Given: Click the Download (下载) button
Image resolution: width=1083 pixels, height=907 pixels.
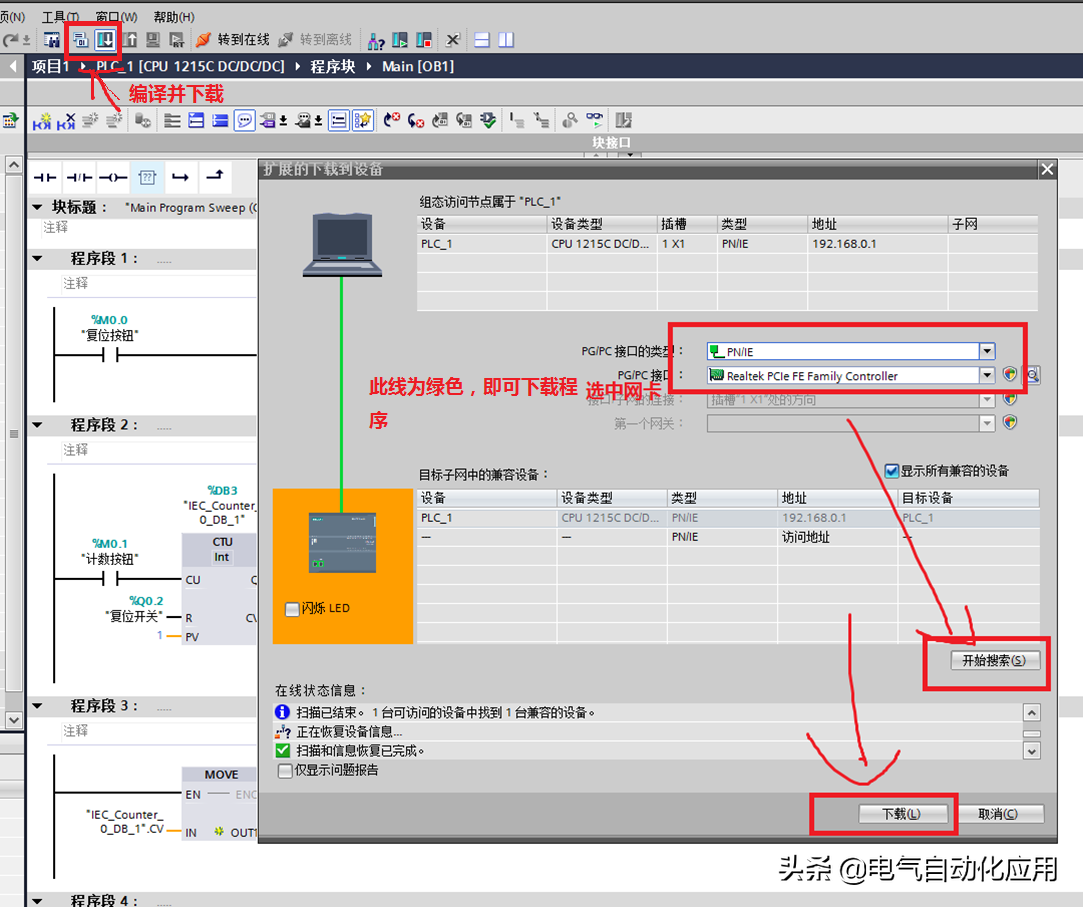Looking at the screenshot, I should pos(901,814).
